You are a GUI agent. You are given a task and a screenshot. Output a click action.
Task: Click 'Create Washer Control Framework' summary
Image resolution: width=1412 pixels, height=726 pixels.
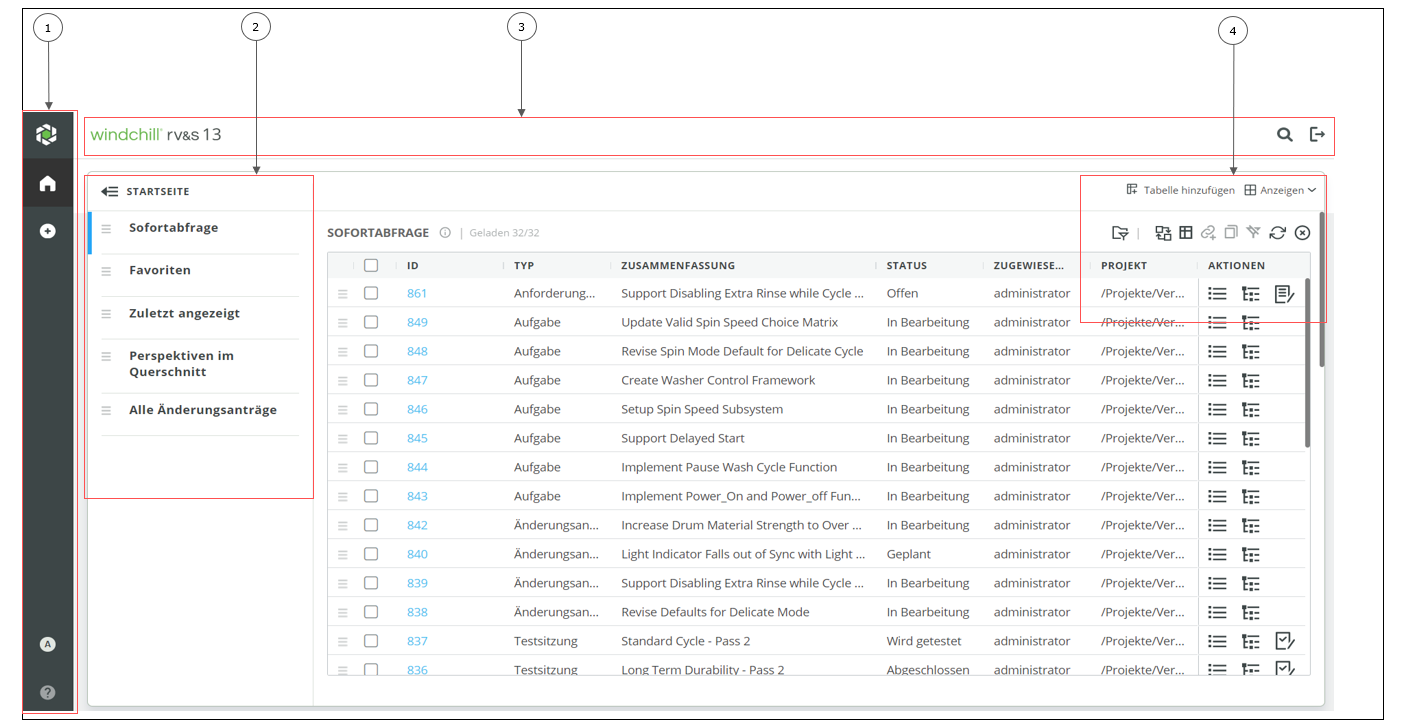pyautogui.click(x=718, y=381)
